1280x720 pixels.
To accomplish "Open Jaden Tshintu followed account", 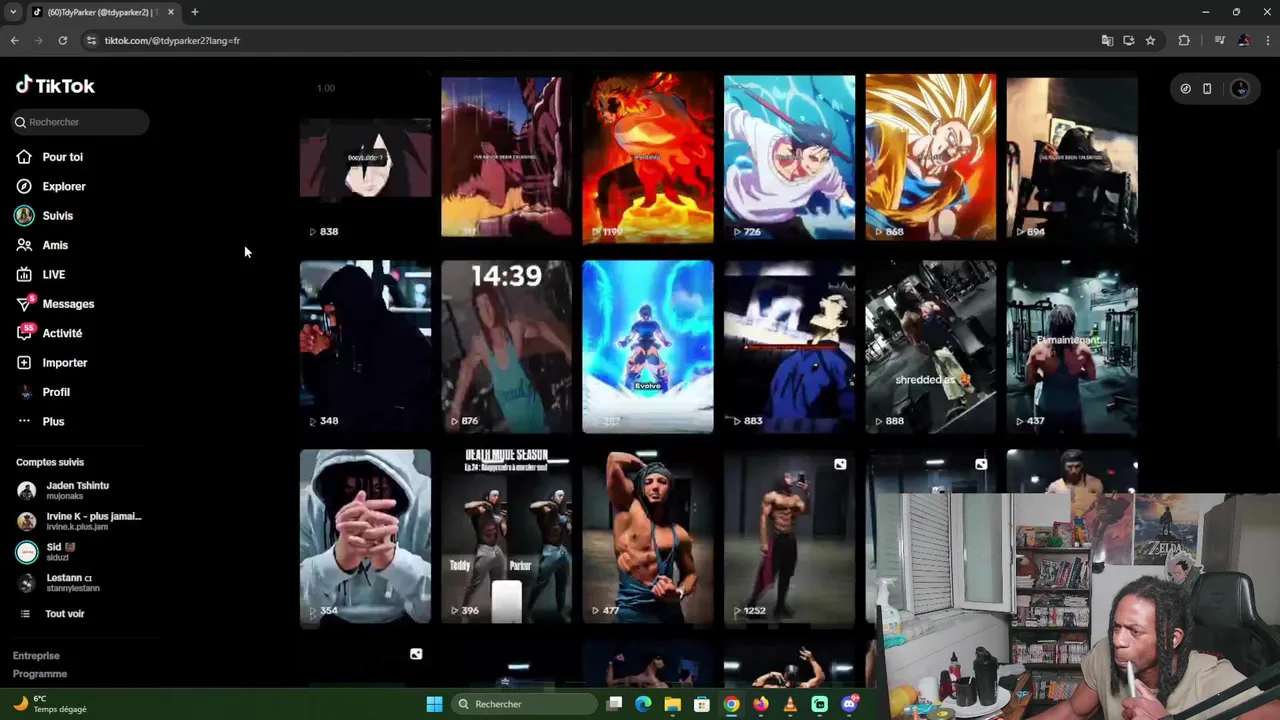I will (80, 490).
